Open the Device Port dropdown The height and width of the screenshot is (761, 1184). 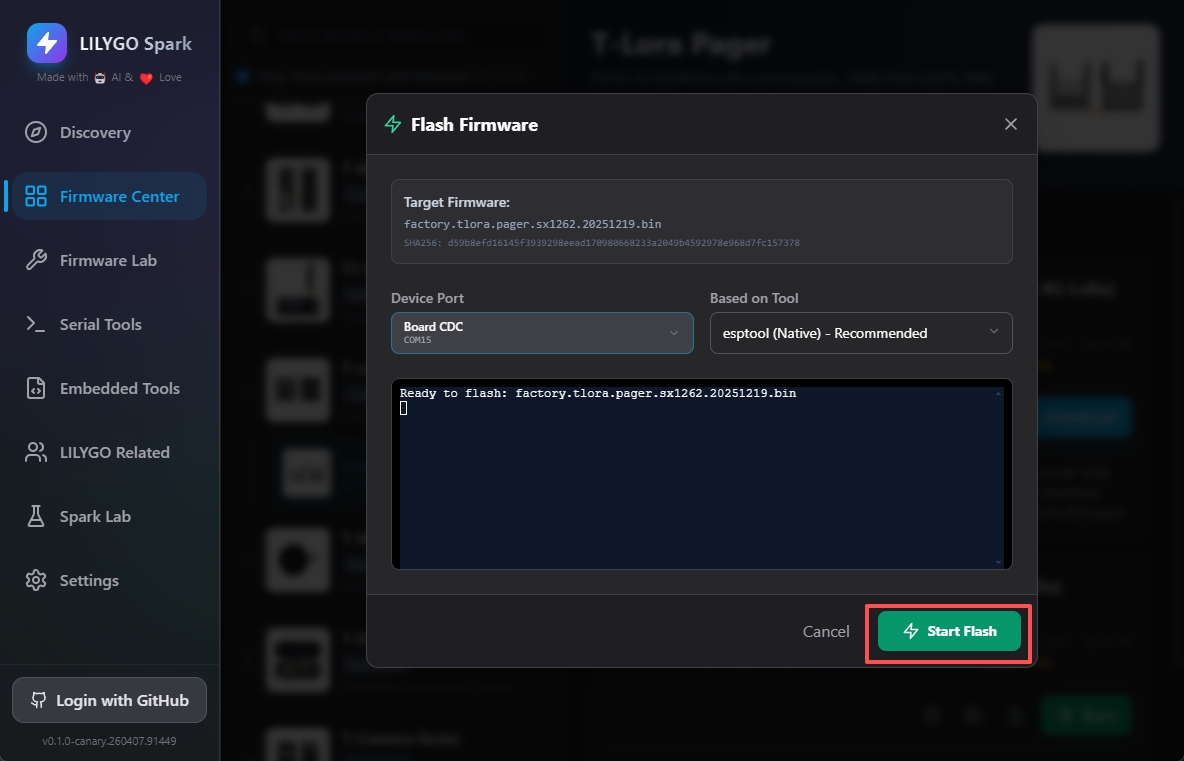(541, 333)
